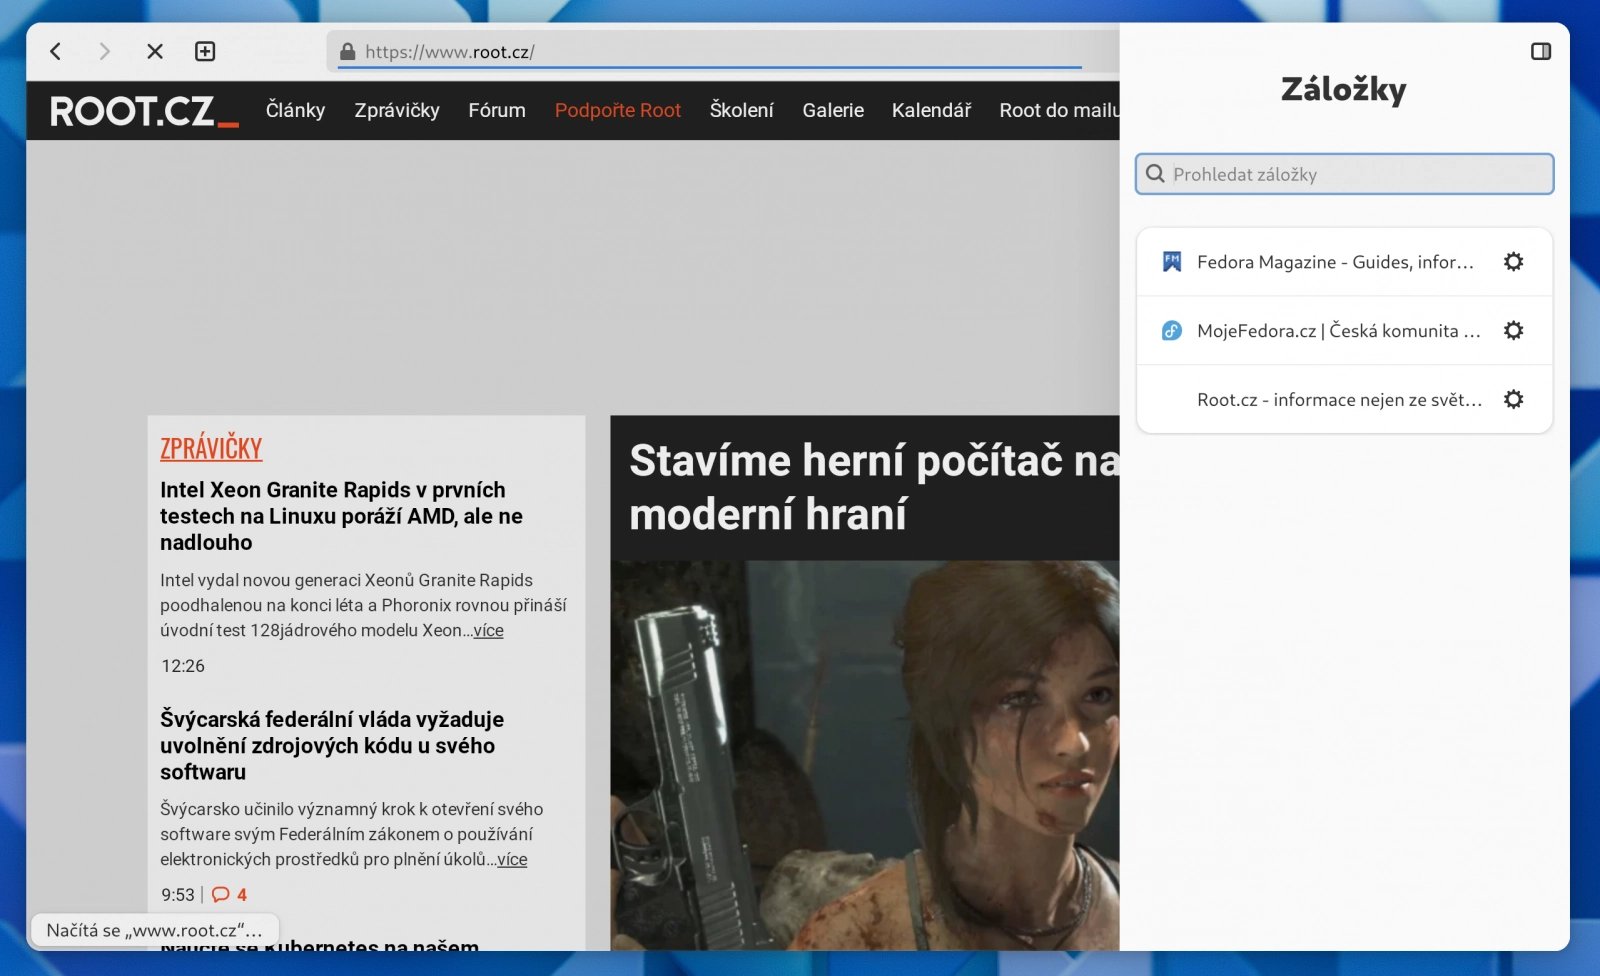The width and height of the screenshot is (1600, 976).
Task: Open MojeFedora.cz bookmark settings gear
Action: point(1514,331)
